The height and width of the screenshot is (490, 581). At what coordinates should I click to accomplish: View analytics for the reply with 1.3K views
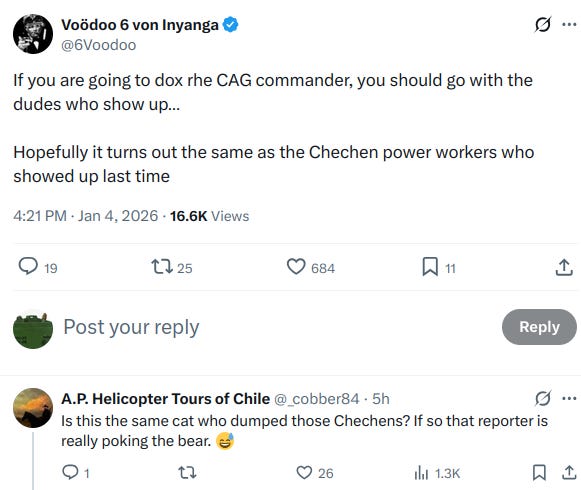pos(421,473)
